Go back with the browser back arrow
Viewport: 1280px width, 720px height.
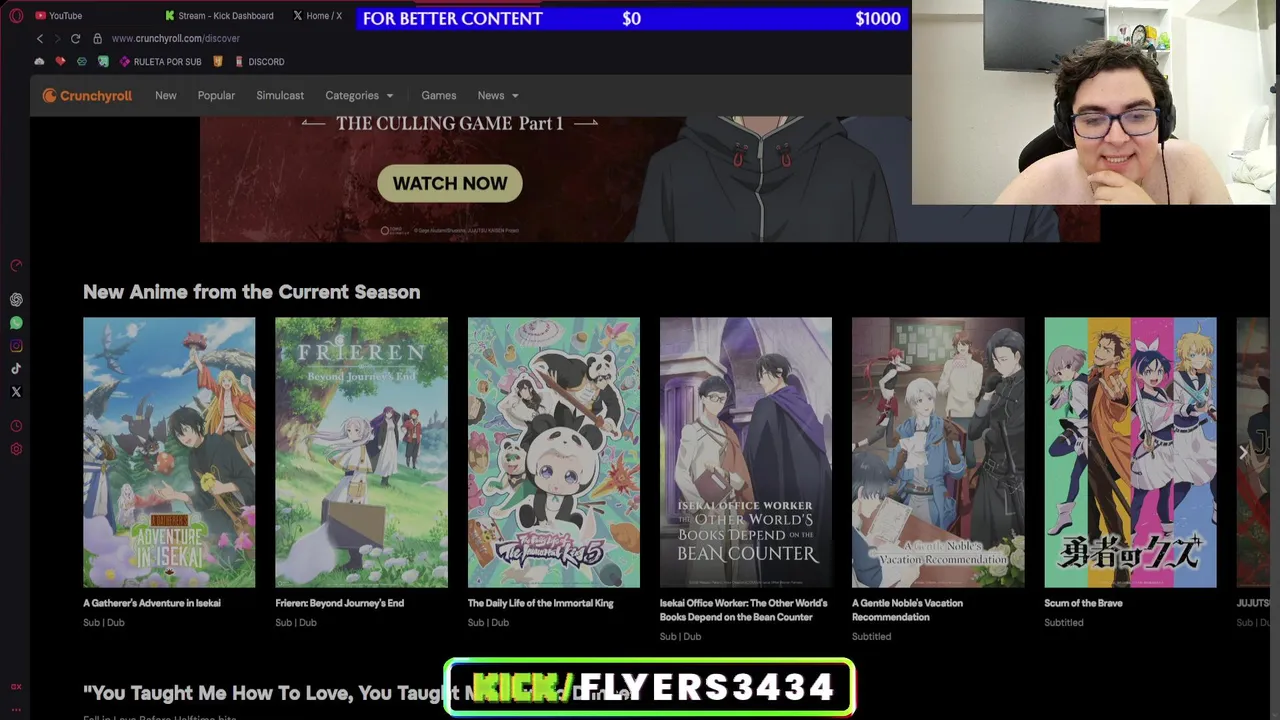(40, 38)
